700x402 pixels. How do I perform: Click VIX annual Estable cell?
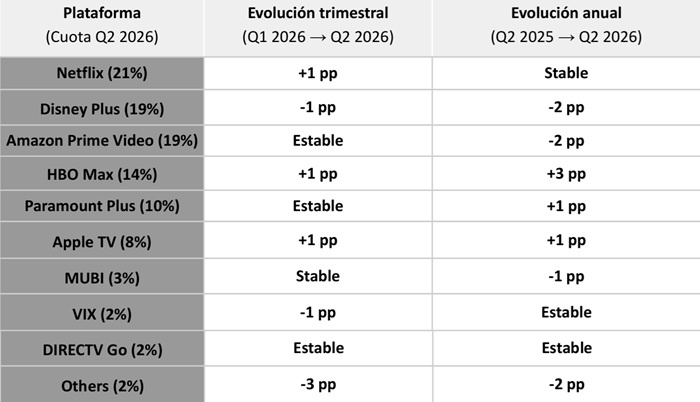coord(566,313)
